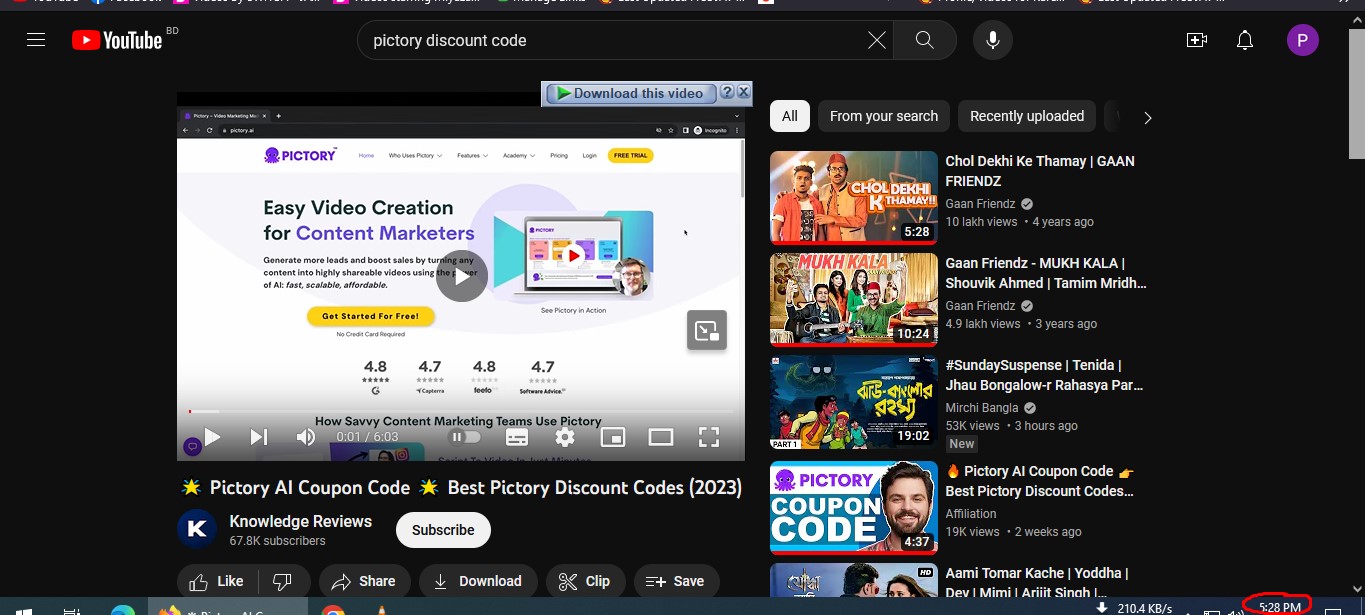The image size is (1365, 615).
Task: Like the video
Action: point(217,581)
